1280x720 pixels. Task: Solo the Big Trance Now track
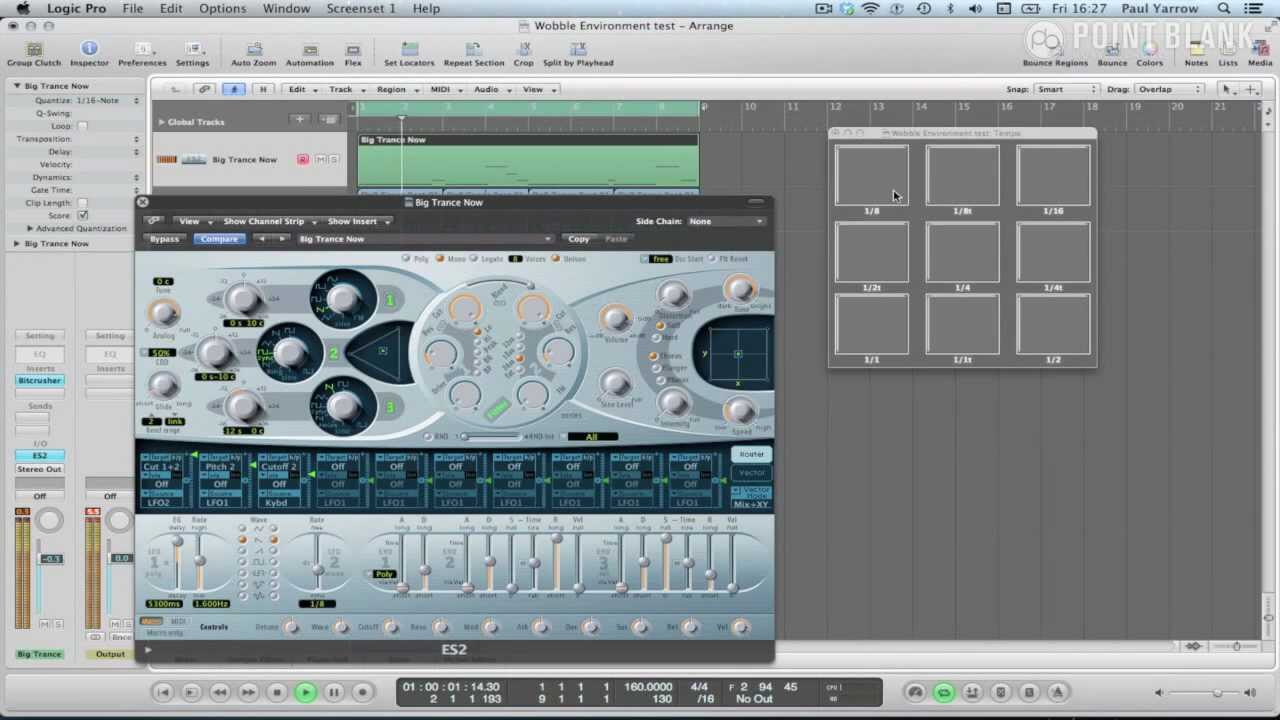pyautogui.click(x=334, y=159)
